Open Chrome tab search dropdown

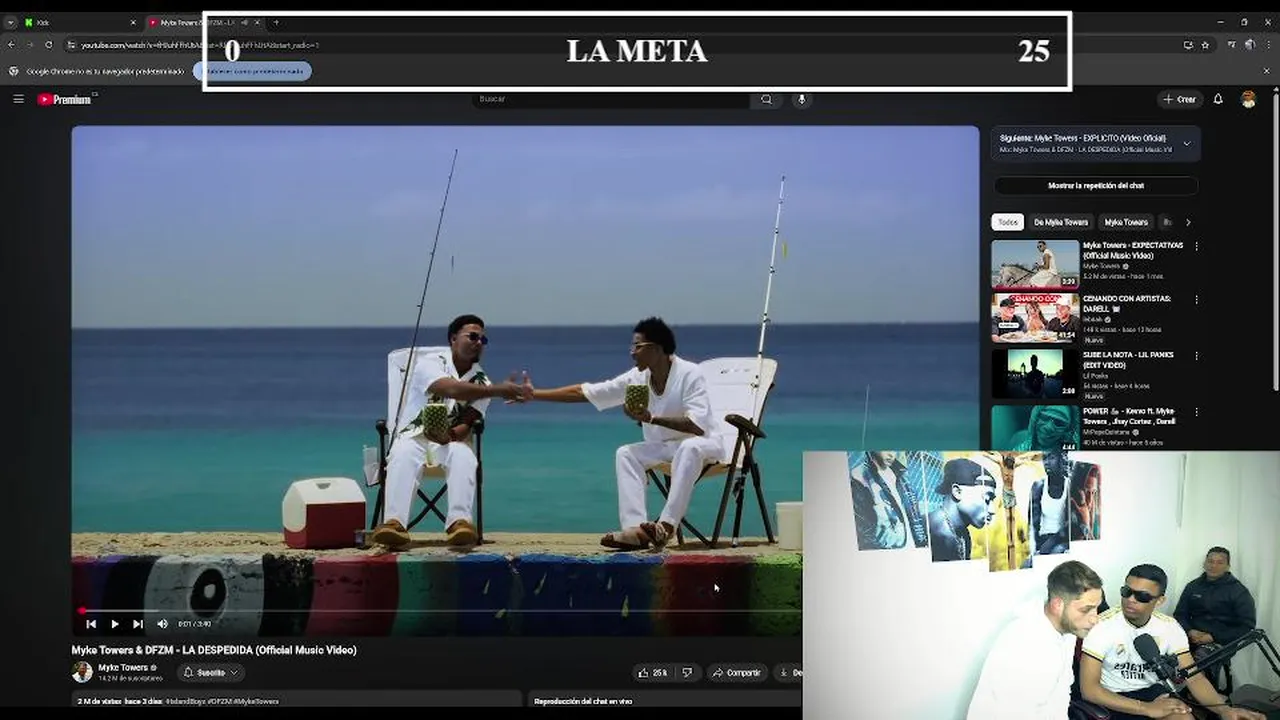[x=10, y=22]
